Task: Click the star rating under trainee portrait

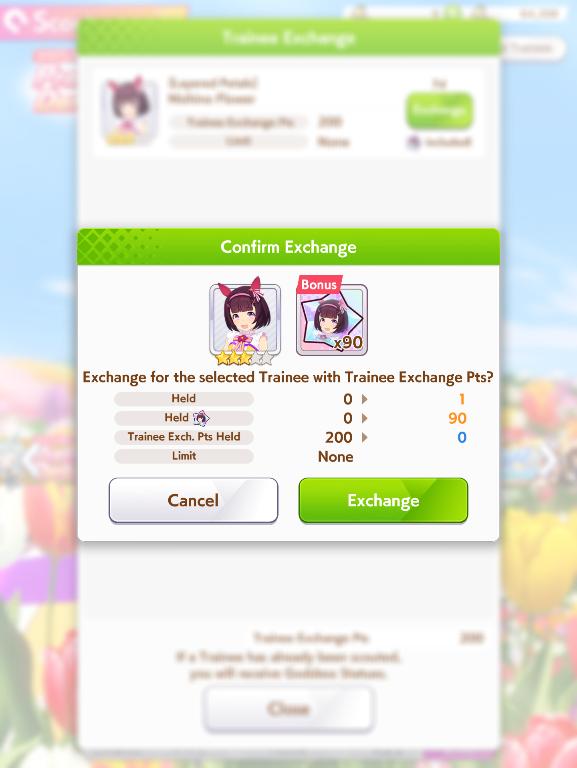Action: point(244,358)
